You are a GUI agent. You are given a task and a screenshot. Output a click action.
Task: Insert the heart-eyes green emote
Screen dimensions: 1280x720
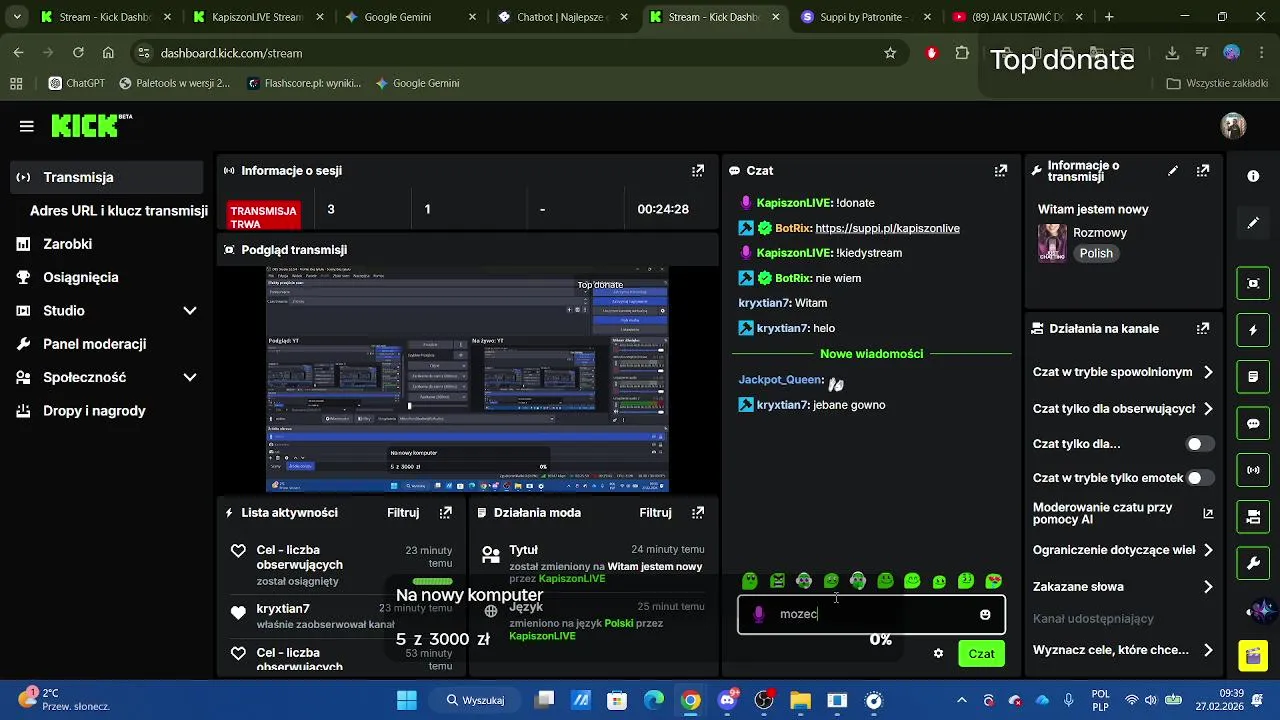(993, 581)
